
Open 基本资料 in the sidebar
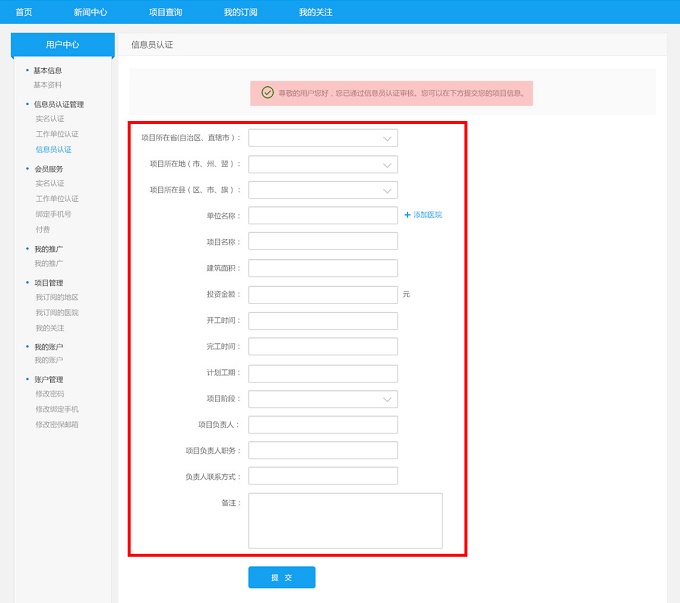click(48, 85)
